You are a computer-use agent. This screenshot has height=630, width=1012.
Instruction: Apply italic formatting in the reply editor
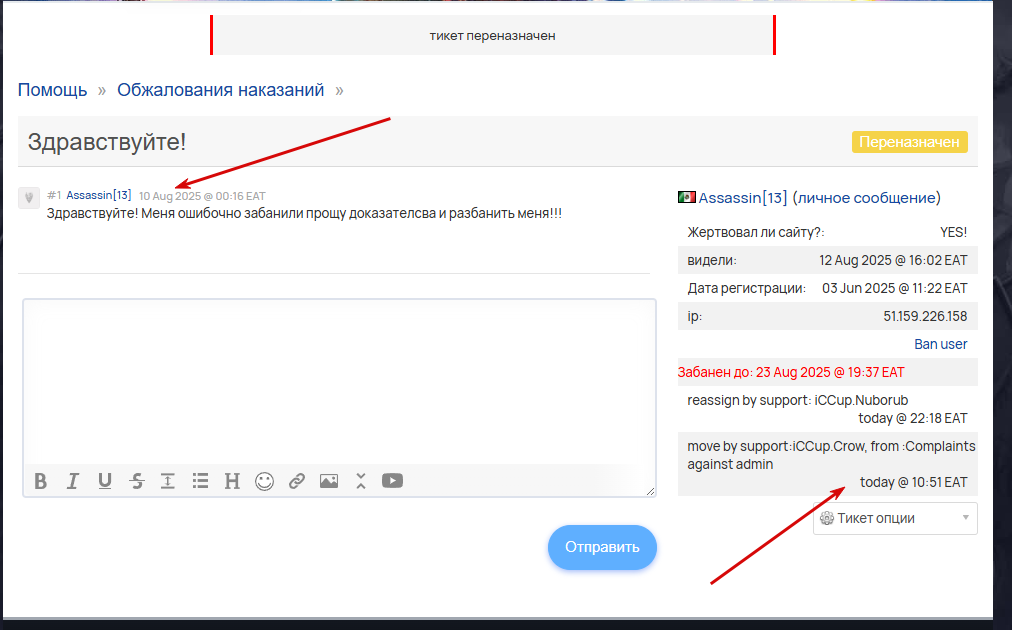[x=73, y=481]
